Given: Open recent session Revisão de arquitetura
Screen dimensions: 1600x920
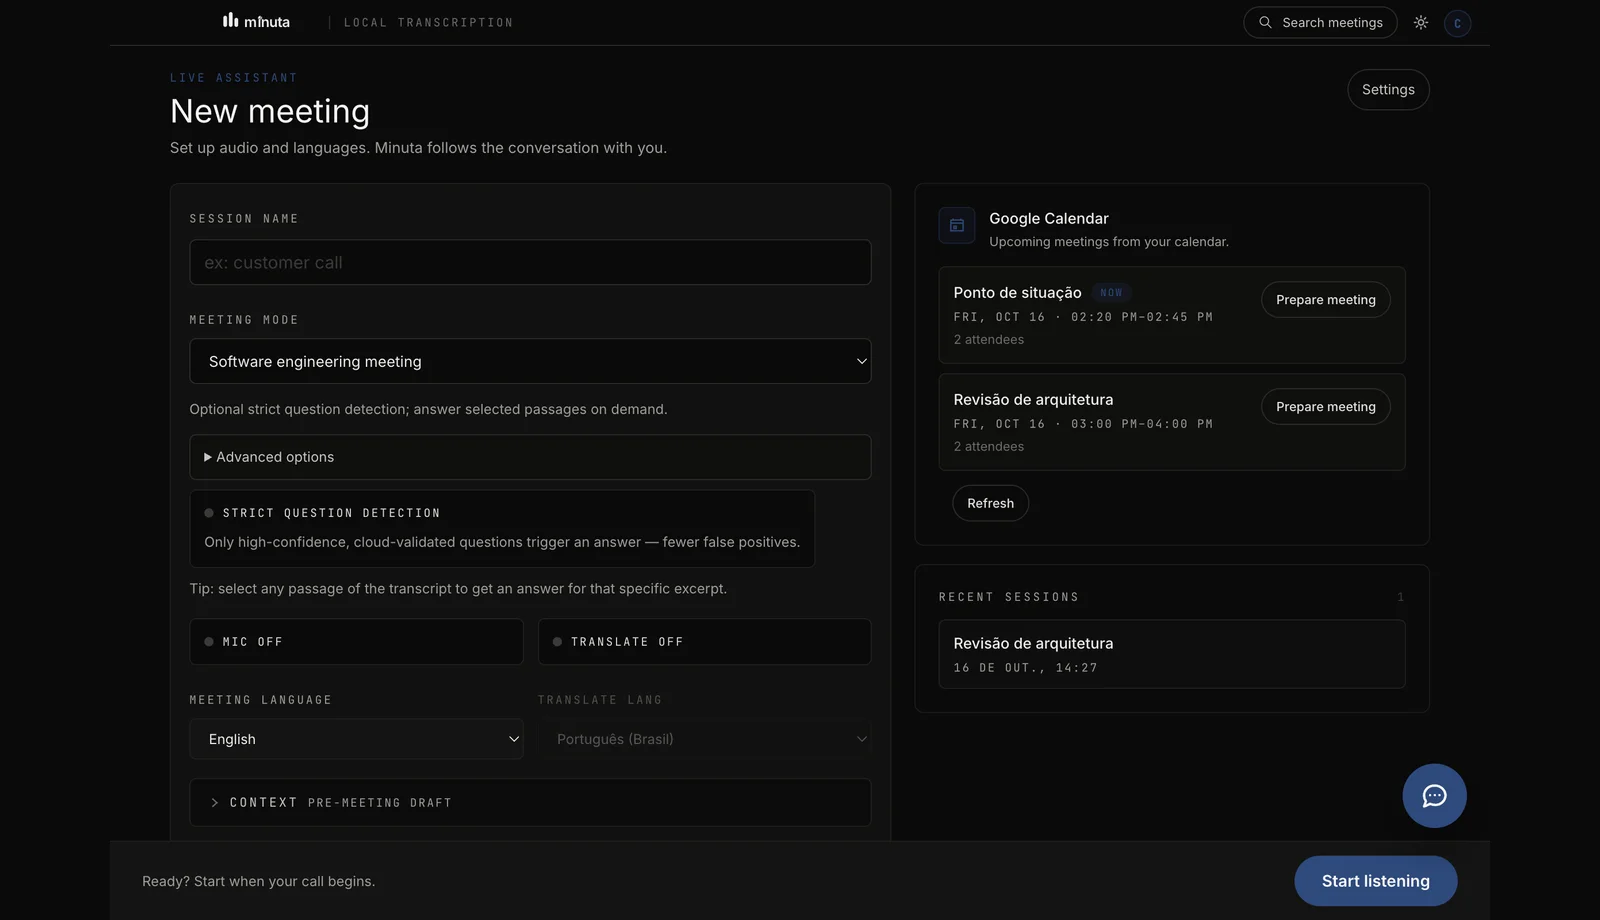Looking at the screenshot, I should click(1171, 654).
